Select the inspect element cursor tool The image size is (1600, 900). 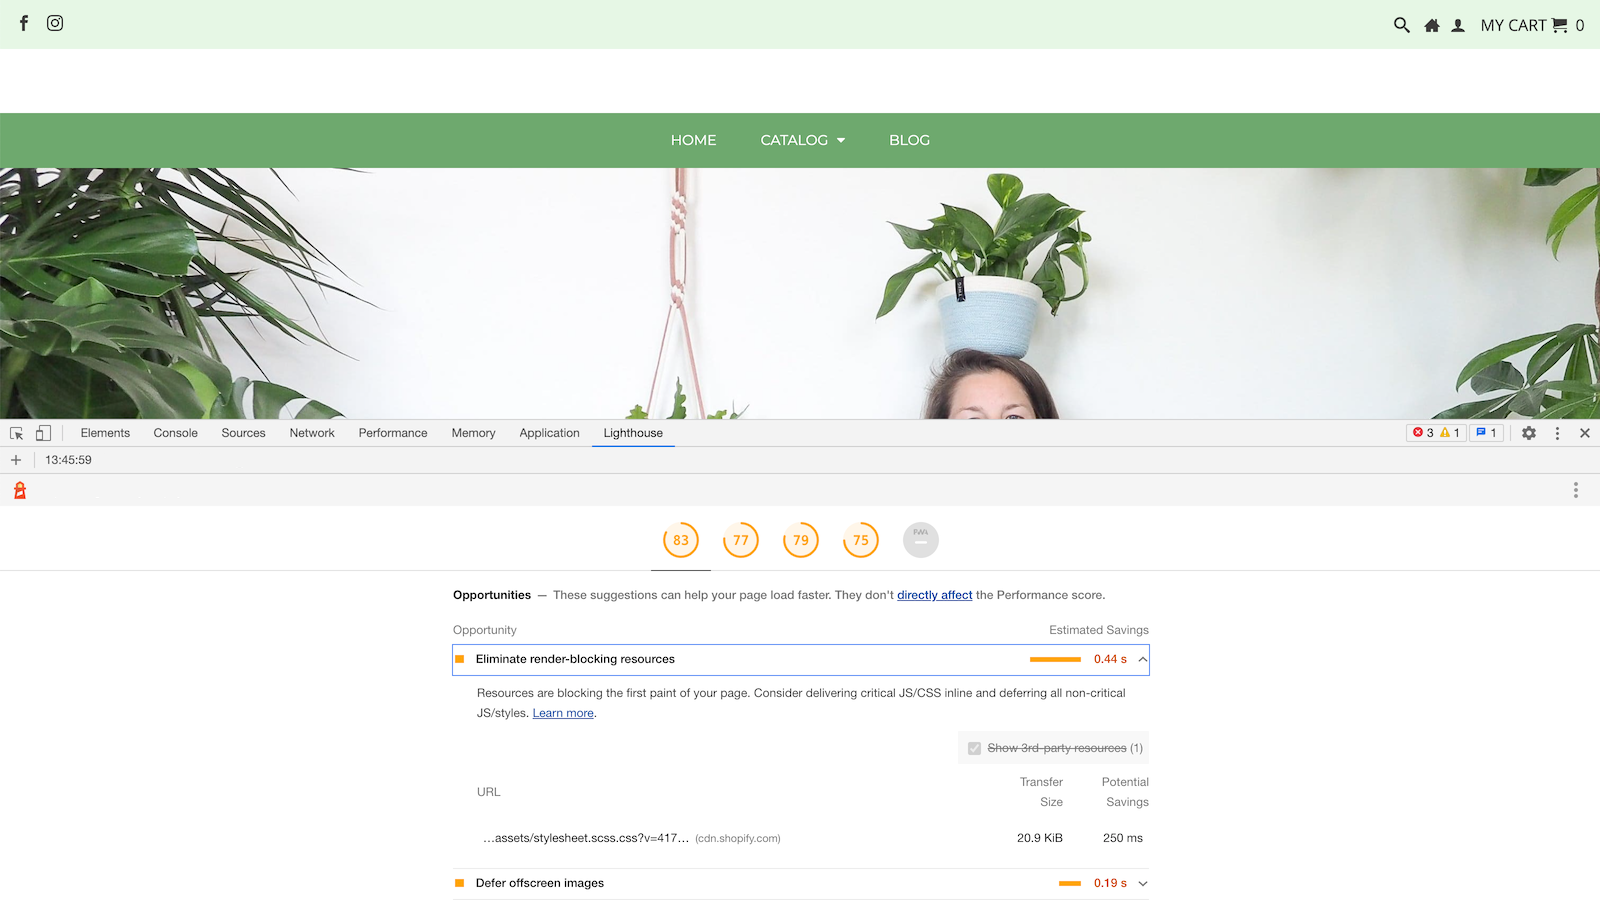pyautogui.click(x=15, y=432)
